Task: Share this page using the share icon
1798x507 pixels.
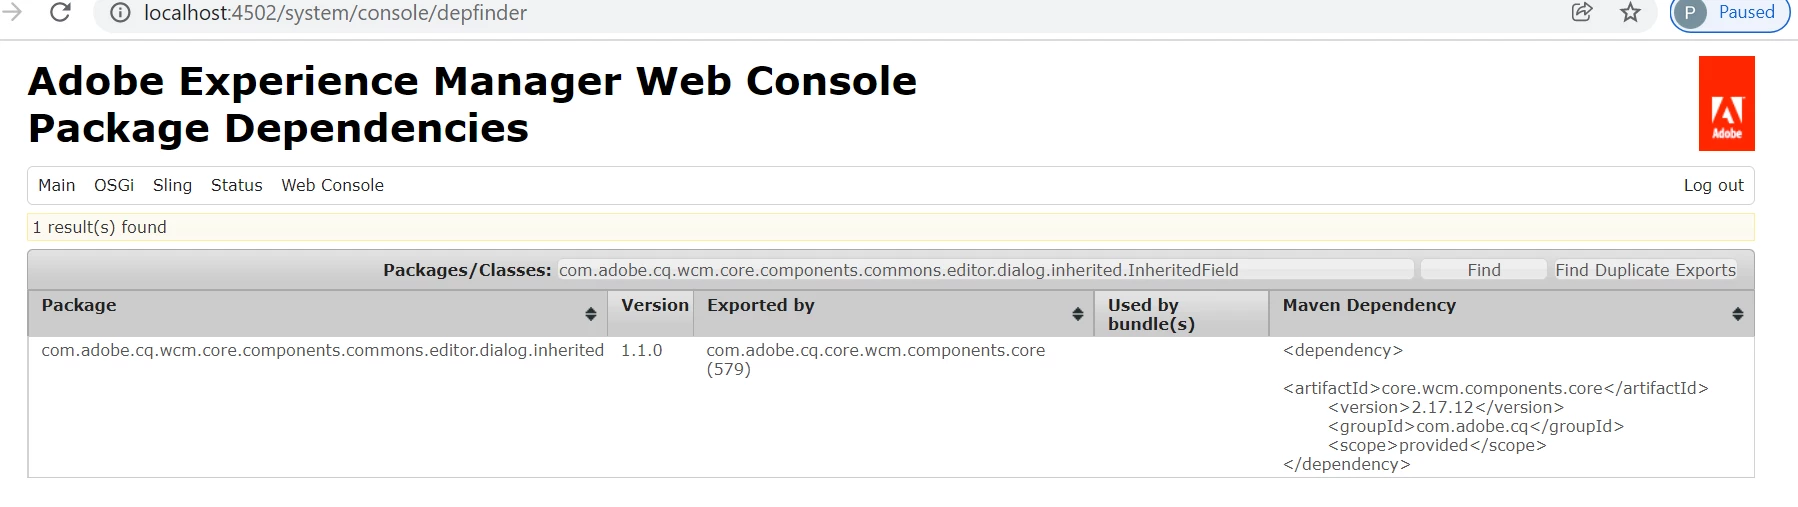Action: (x=1582, y=12)
